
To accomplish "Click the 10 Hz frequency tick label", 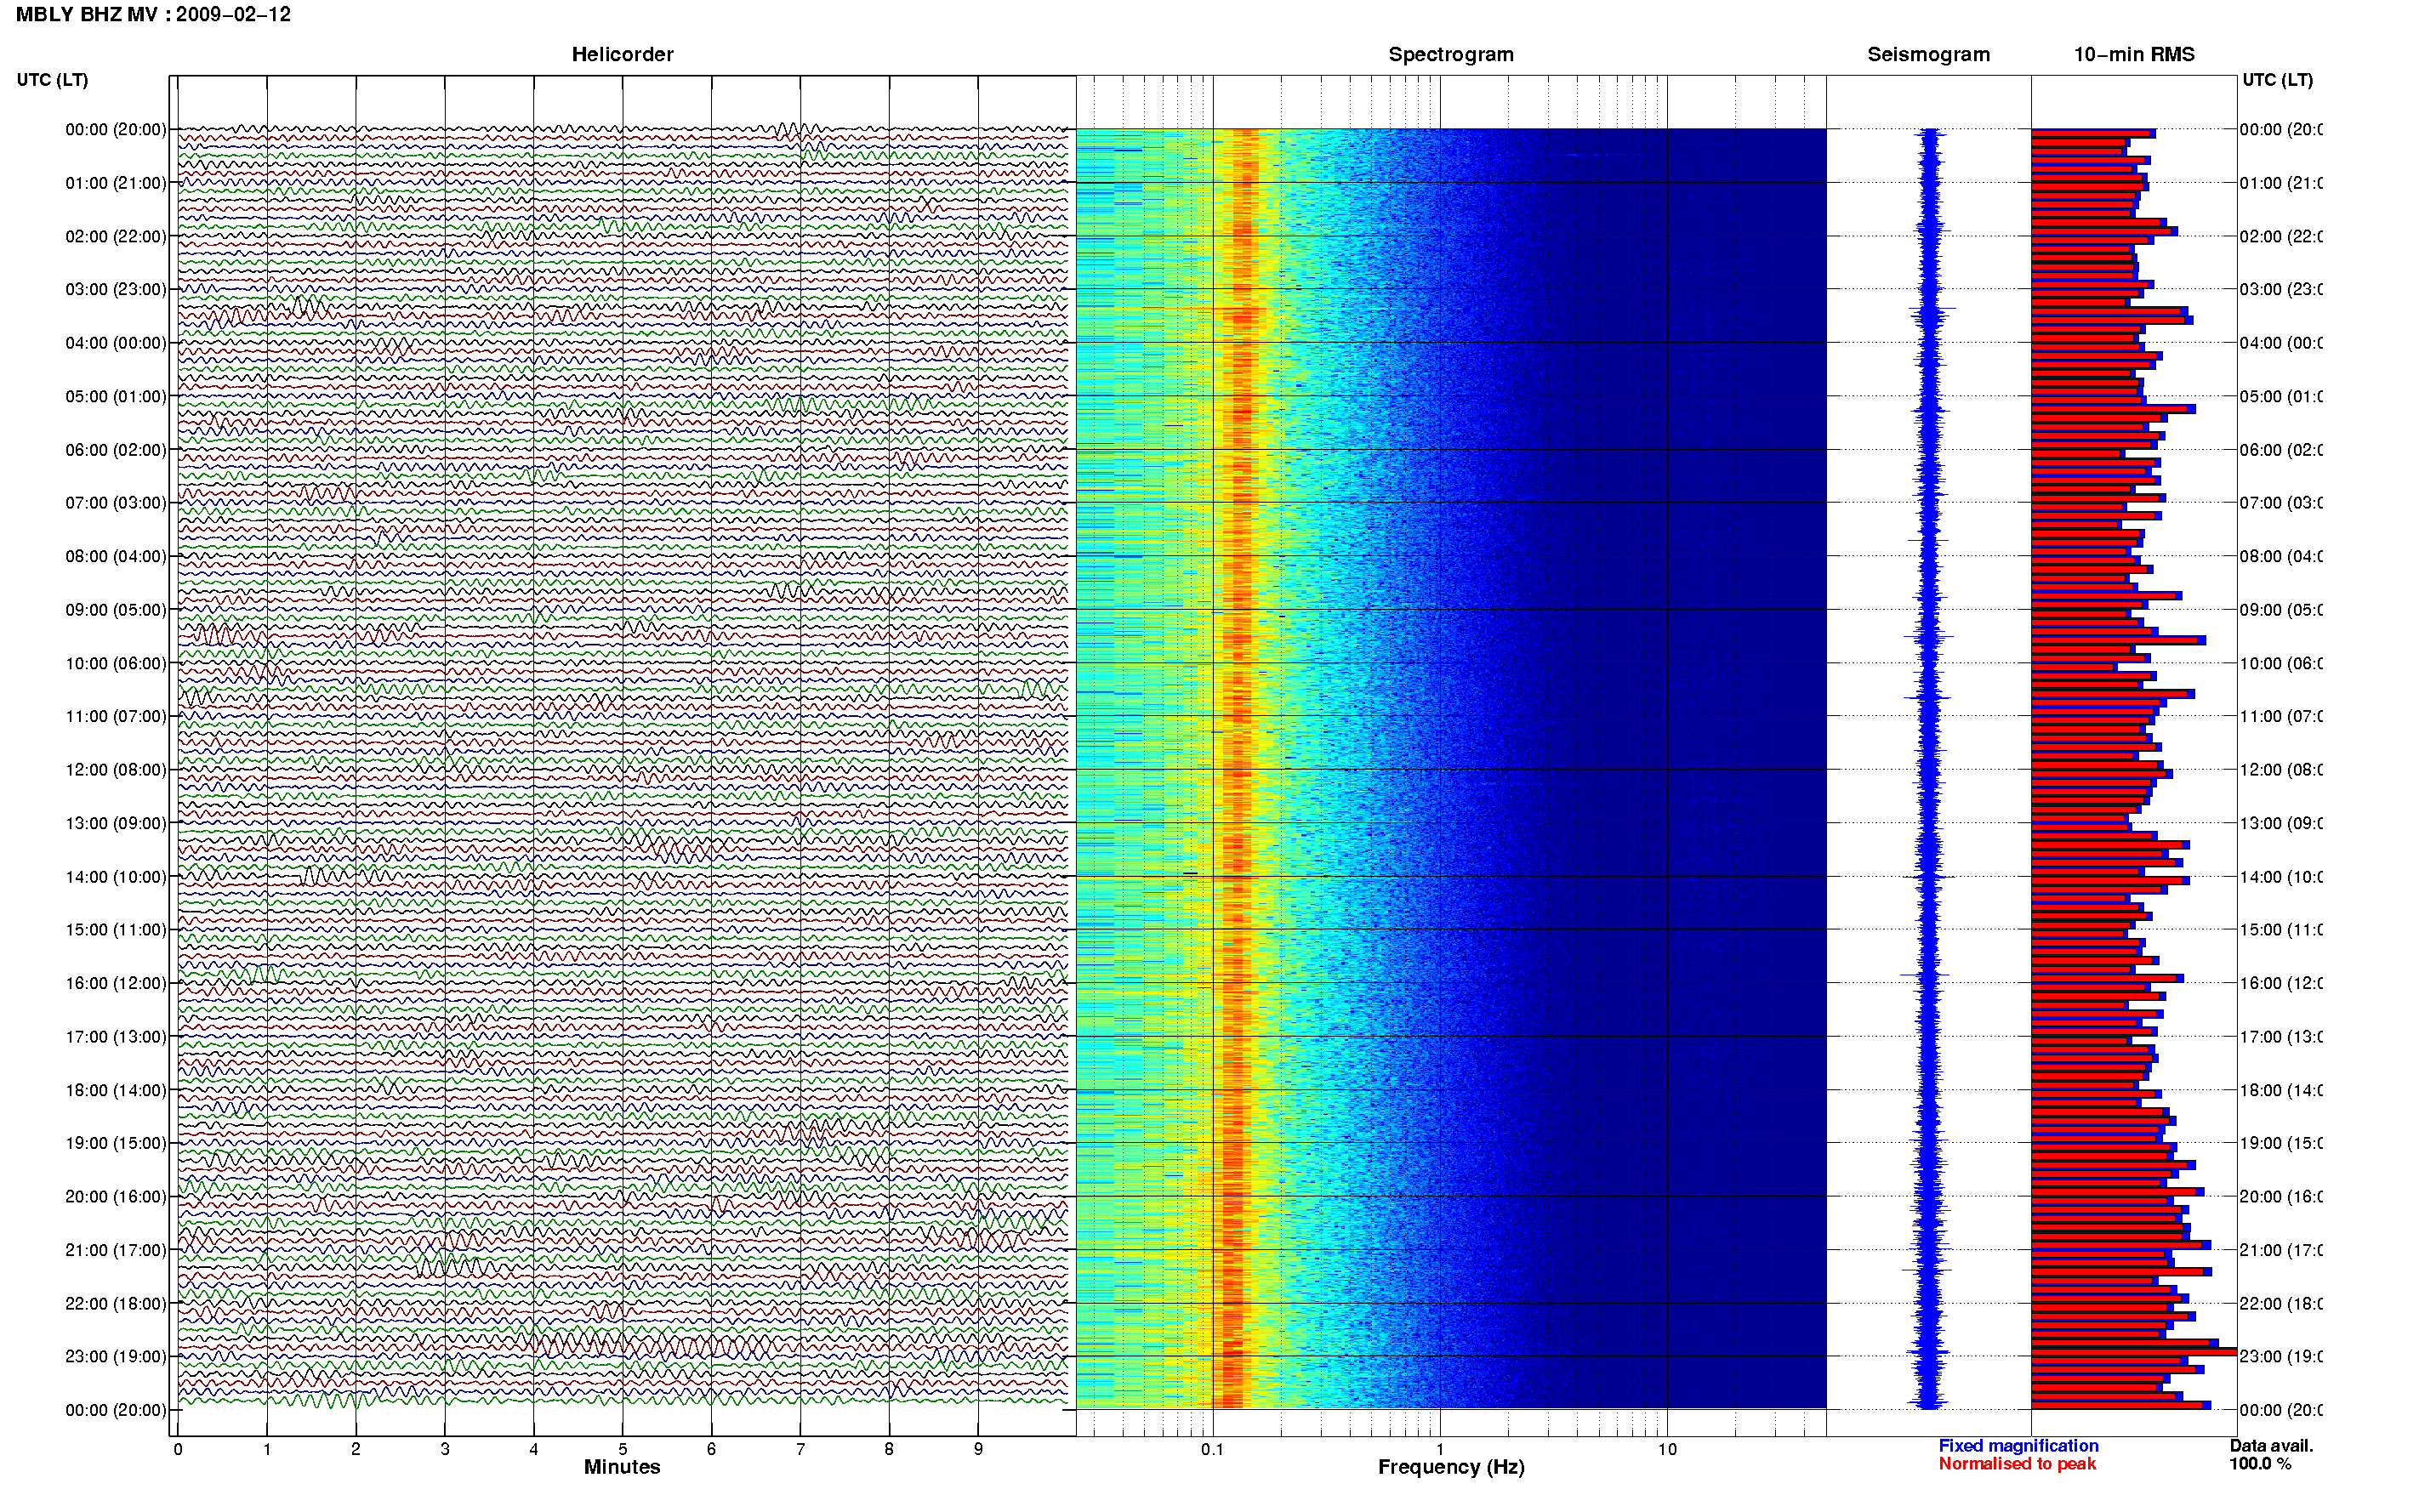I will [1667, 1449].
